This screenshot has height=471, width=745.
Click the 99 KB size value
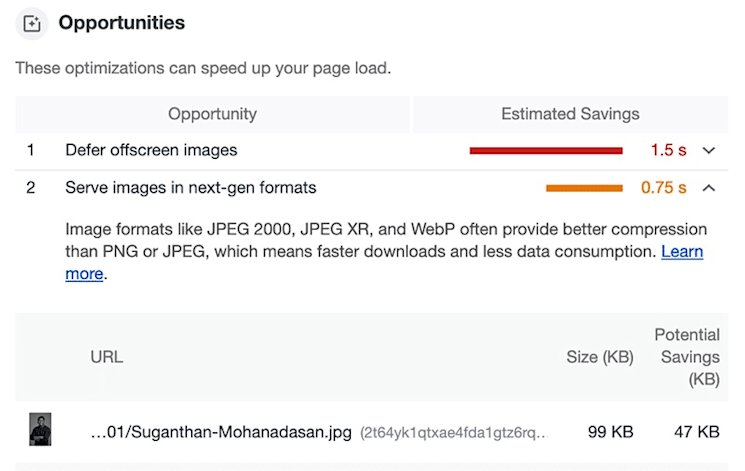611,433
